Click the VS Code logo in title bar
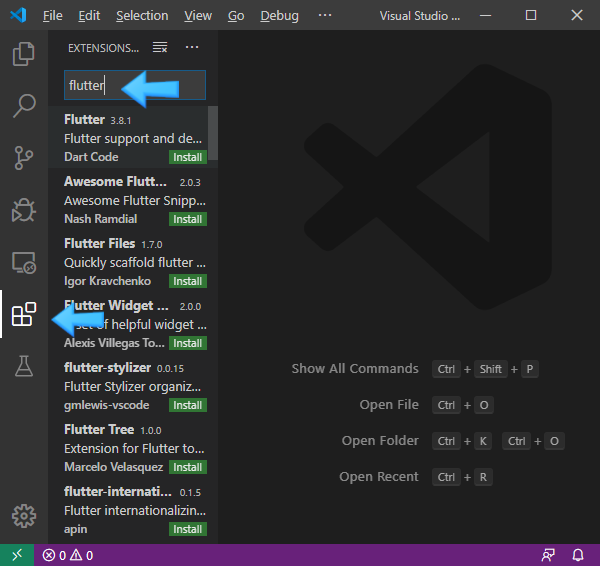The width and height of the screenshot is (600, 566). click(x=18, y=15)
